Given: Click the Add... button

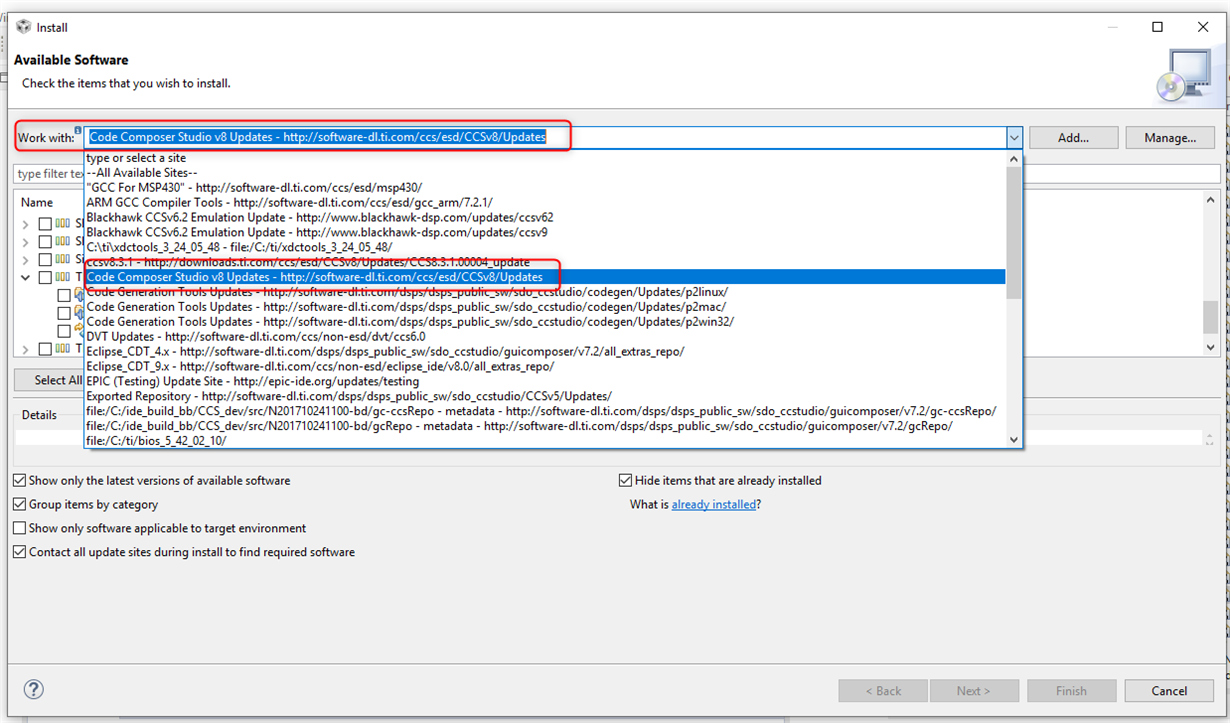Looking at the screenshot, I should (1073, 138).
